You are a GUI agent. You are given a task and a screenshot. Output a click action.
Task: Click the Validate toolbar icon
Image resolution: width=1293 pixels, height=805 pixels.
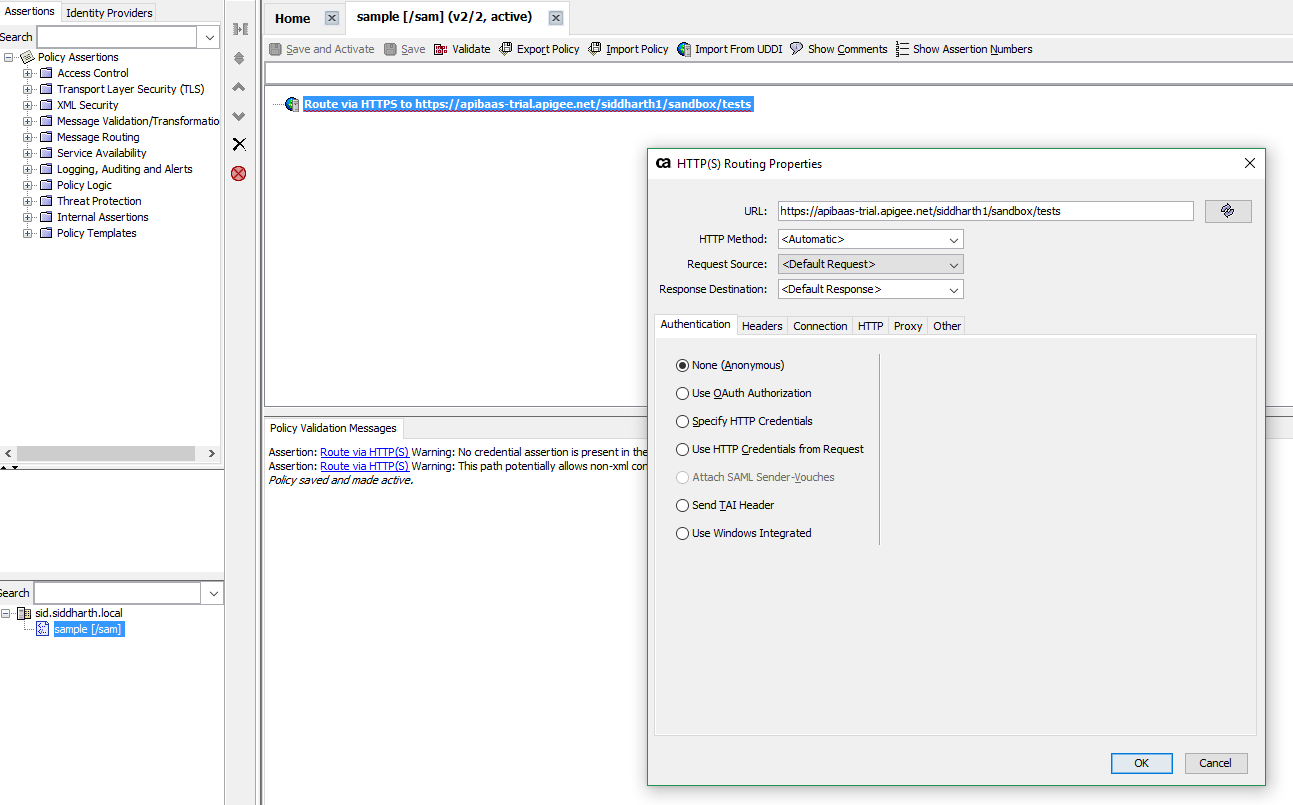point(441,49)
